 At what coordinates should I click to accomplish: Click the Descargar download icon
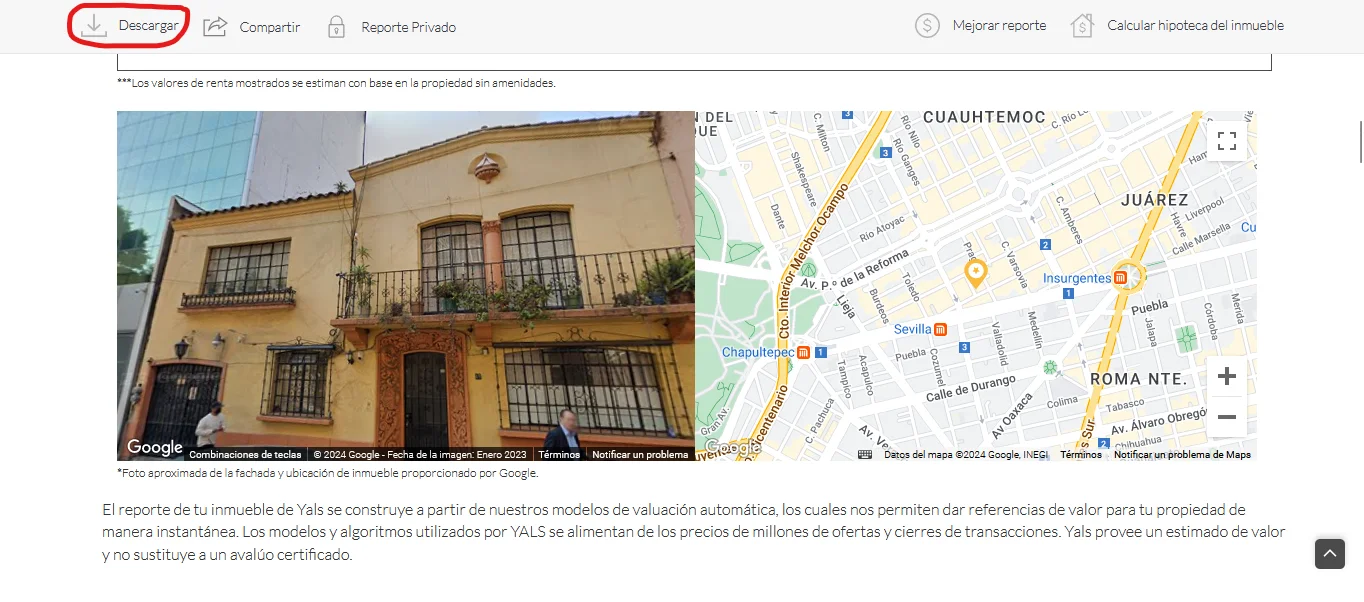coord(94,25)
